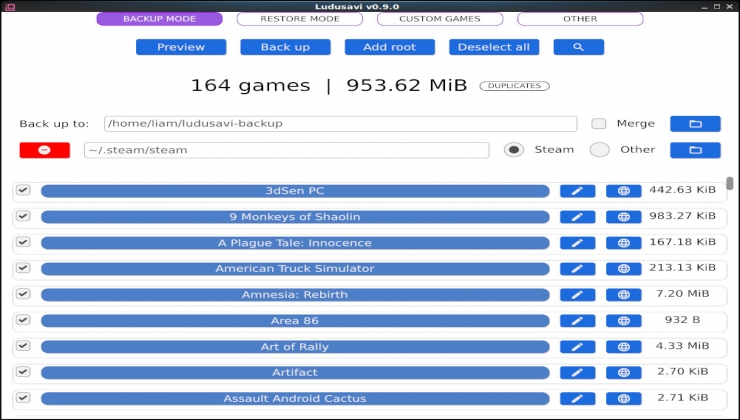
Task: Open the Custom Games tab
Action: [440, 19]
